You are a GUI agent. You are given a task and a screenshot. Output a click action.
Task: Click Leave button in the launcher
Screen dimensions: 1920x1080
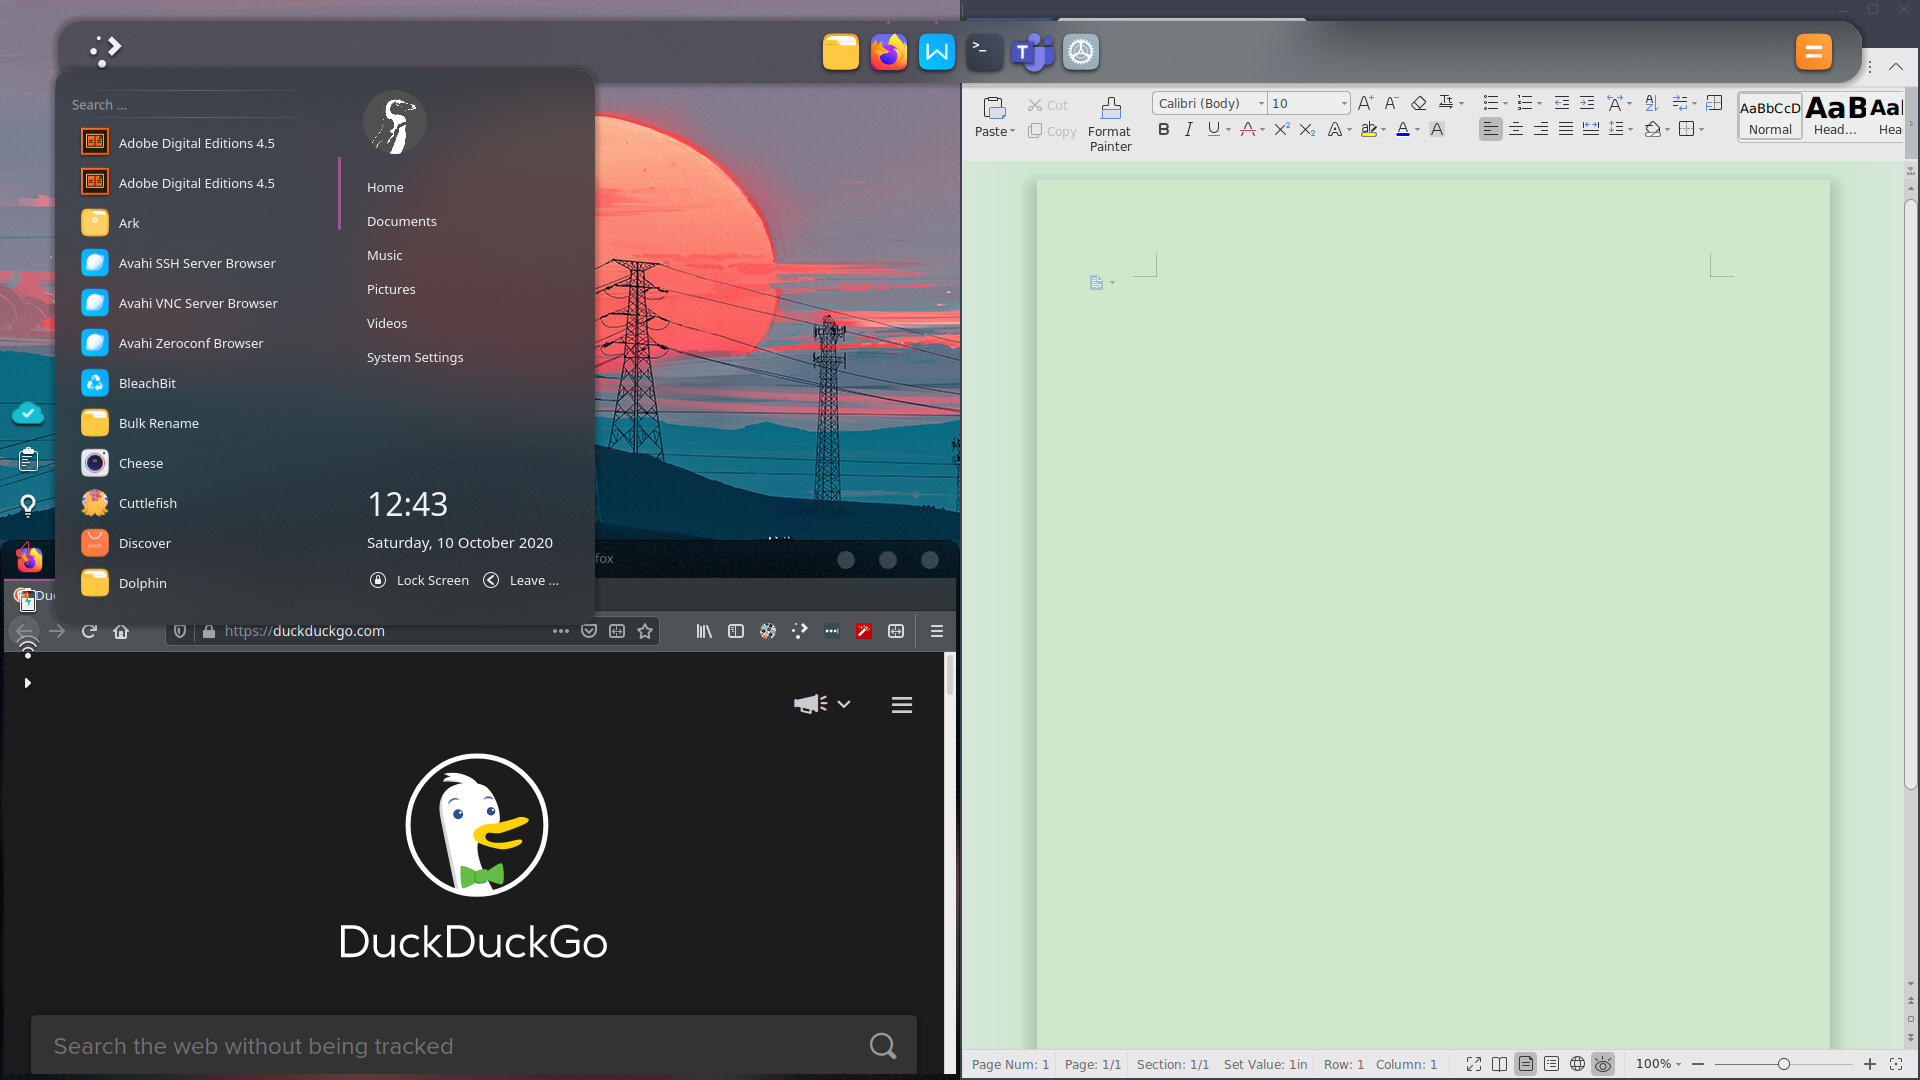tap(521, 580)
